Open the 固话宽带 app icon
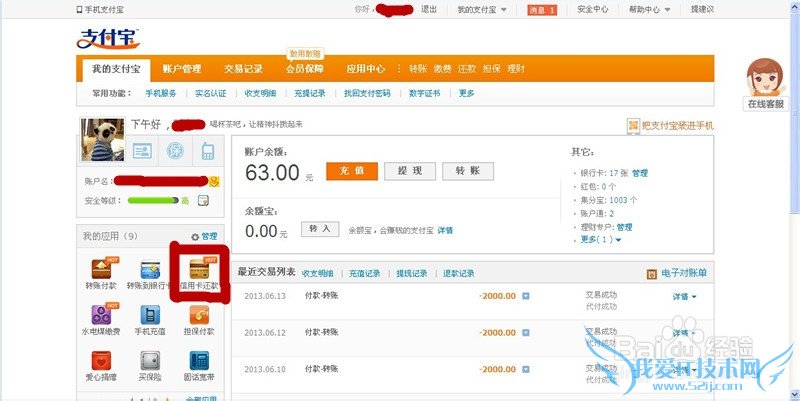The height and width of the screenshot is (401, 800). coord(199,360)
